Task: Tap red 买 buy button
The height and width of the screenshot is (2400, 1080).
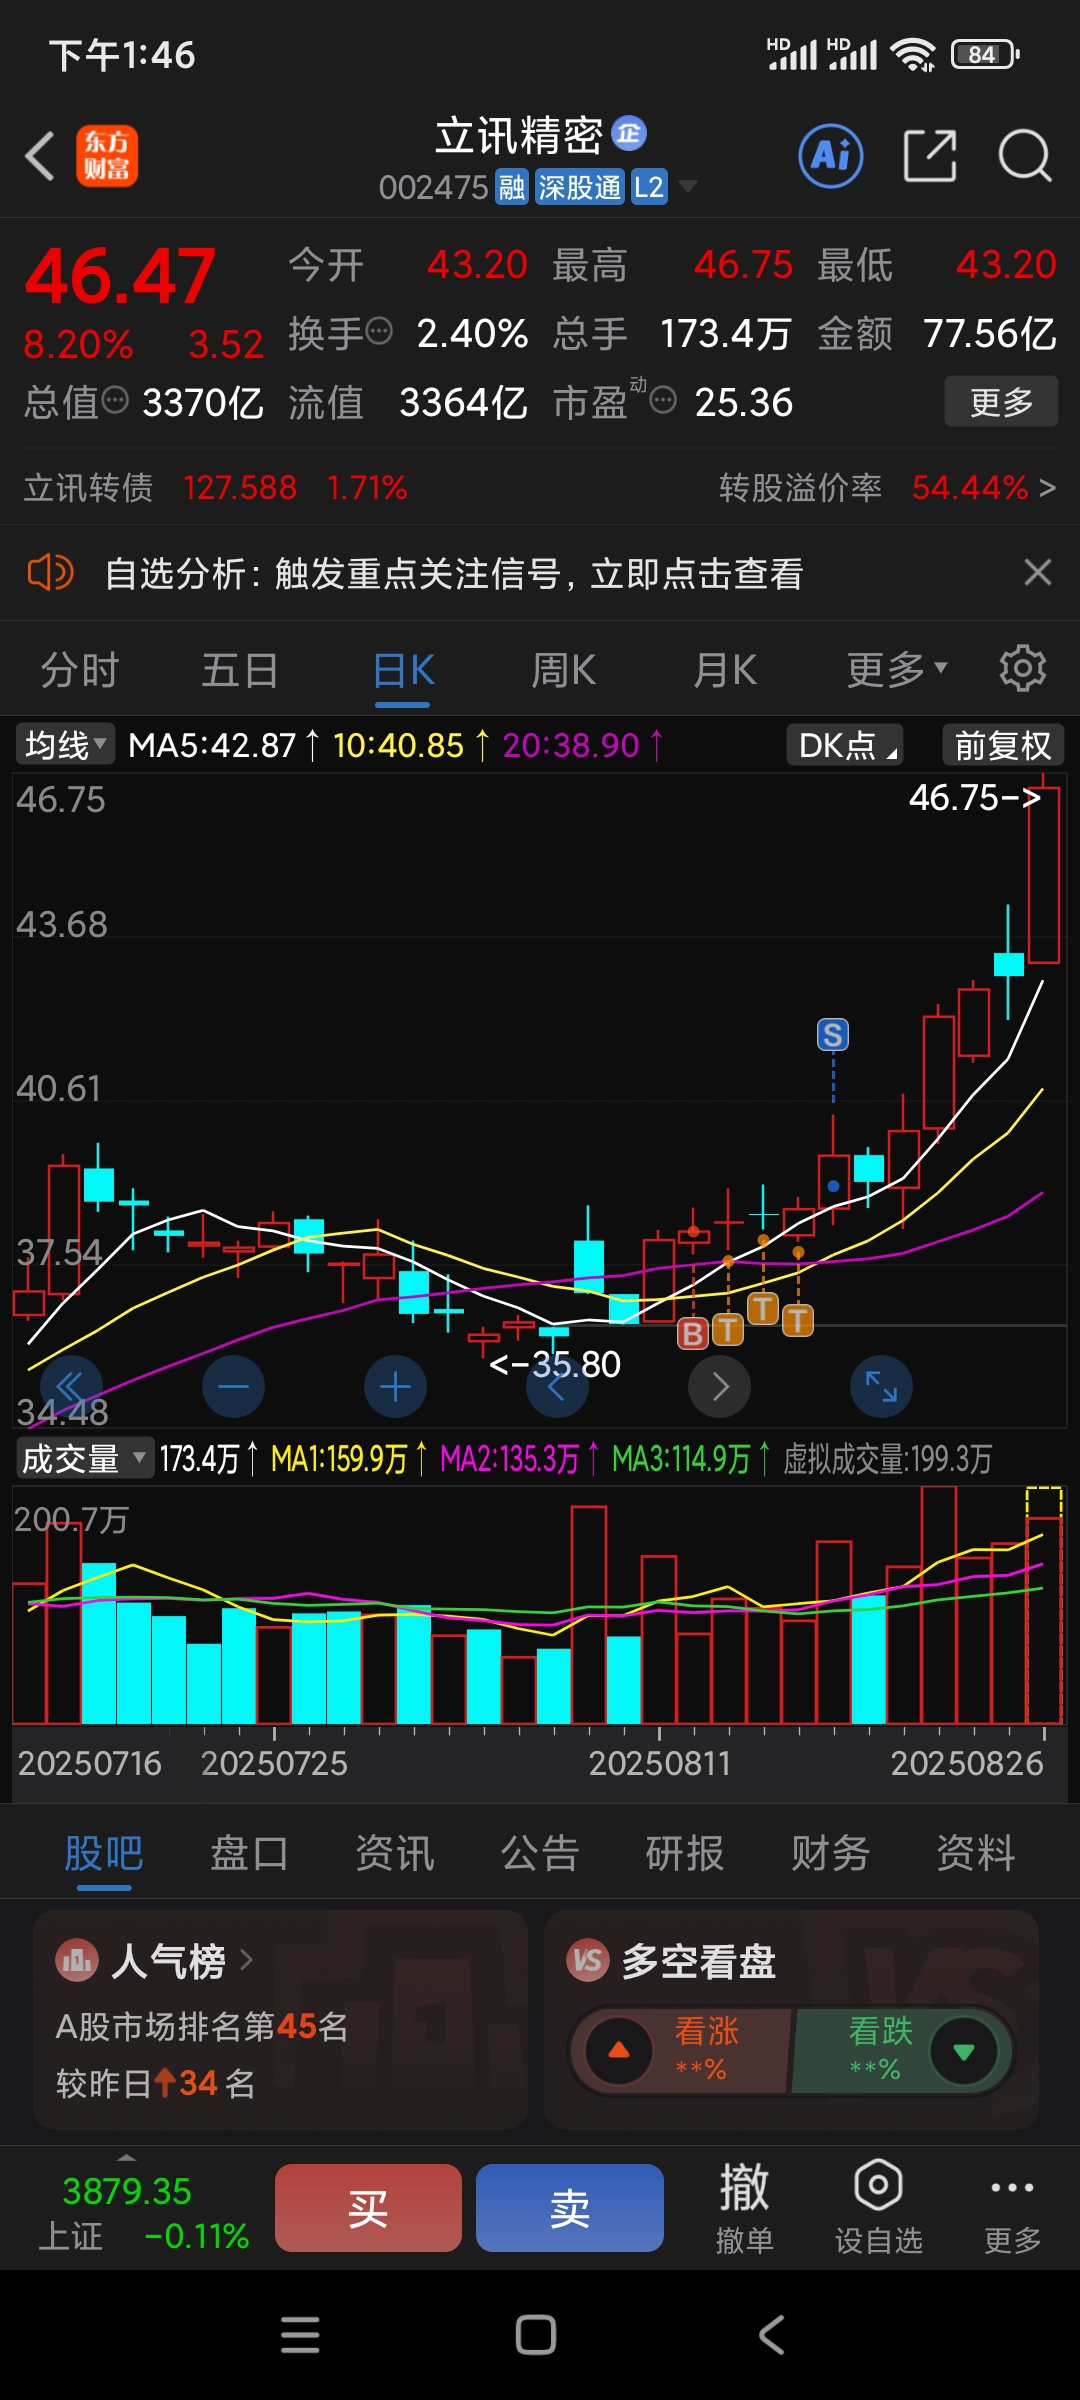Action: coord(368,2208)
